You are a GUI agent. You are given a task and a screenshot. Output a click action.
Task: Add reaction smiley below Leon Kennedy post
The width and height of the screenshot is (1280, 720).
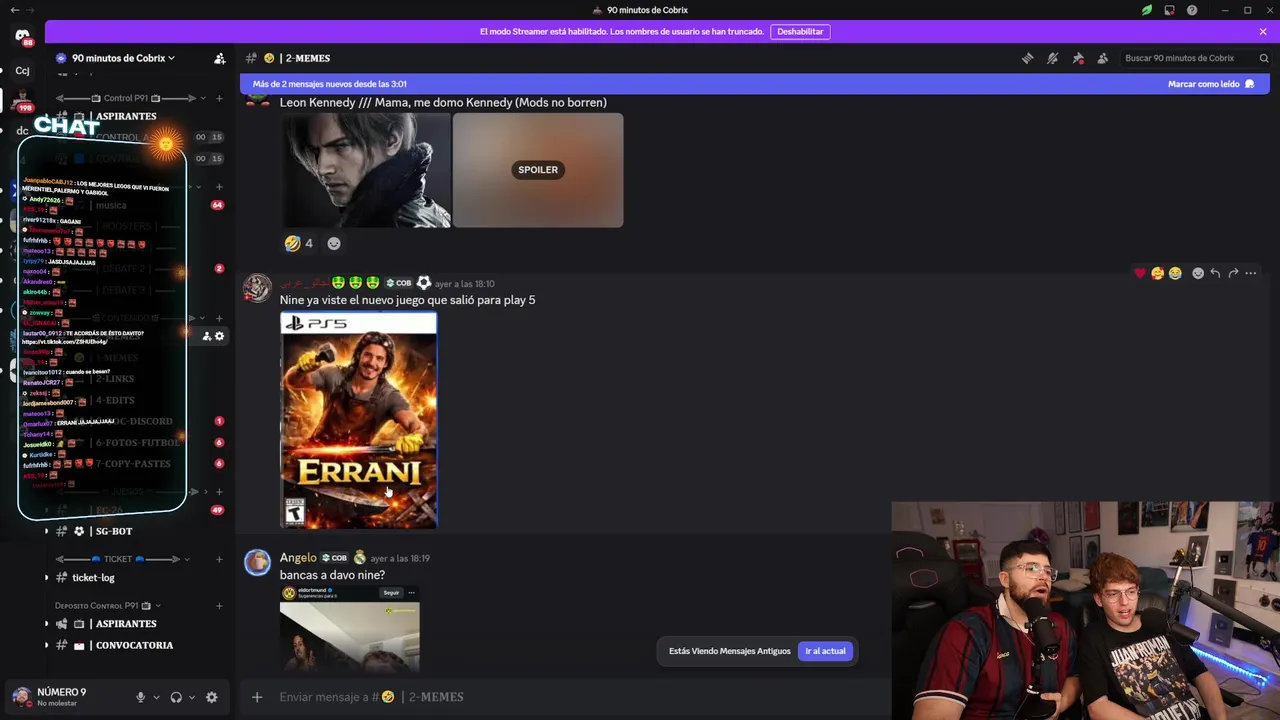pyautogui.click(x=334, y=243)
